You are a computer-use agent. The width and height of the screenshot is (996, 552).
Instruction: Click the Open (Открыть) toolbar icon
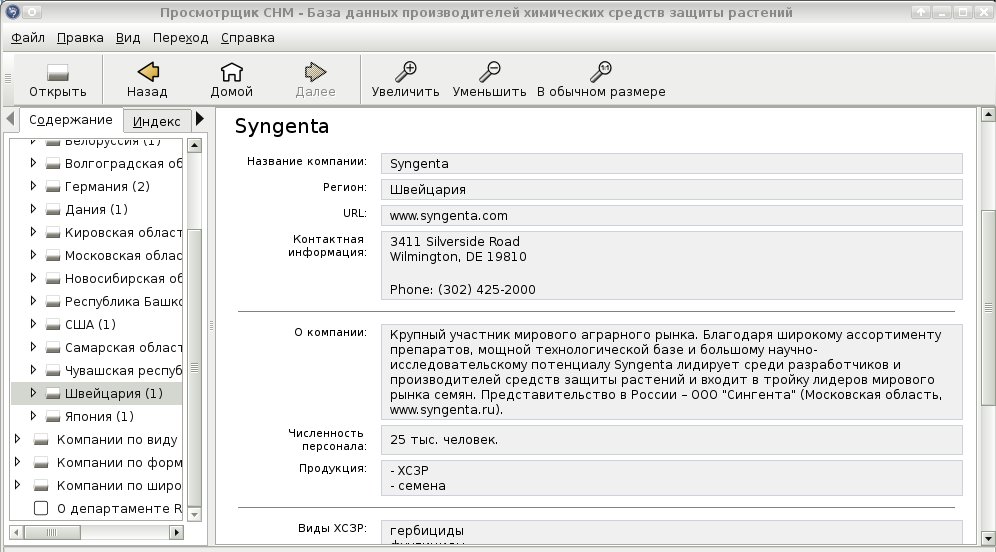[58, 72]
